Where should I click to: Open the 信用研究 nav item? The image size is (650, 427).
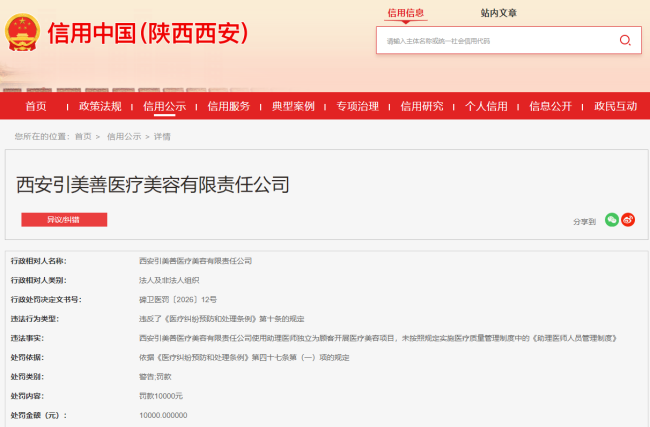pos(422,107)
